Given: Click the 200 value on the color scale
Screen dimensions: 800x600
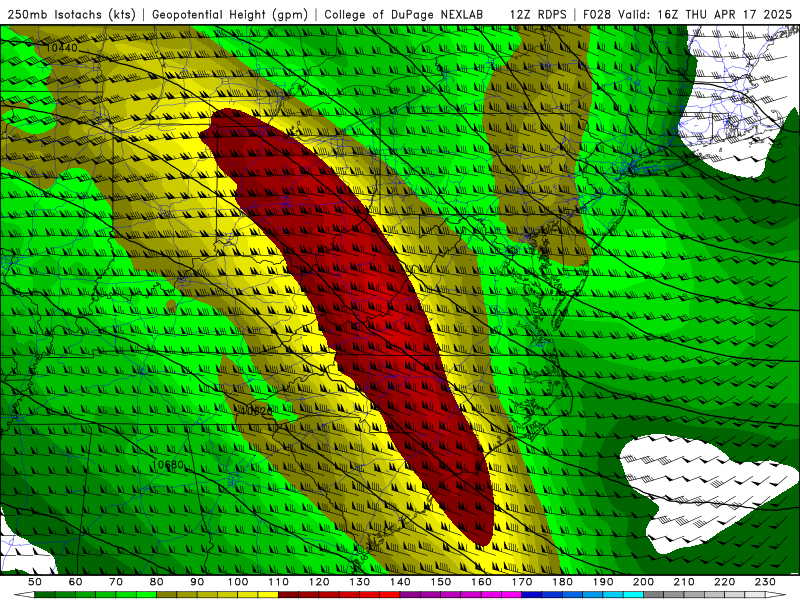Looking at the screenshot, I should (x=643, y=582).
